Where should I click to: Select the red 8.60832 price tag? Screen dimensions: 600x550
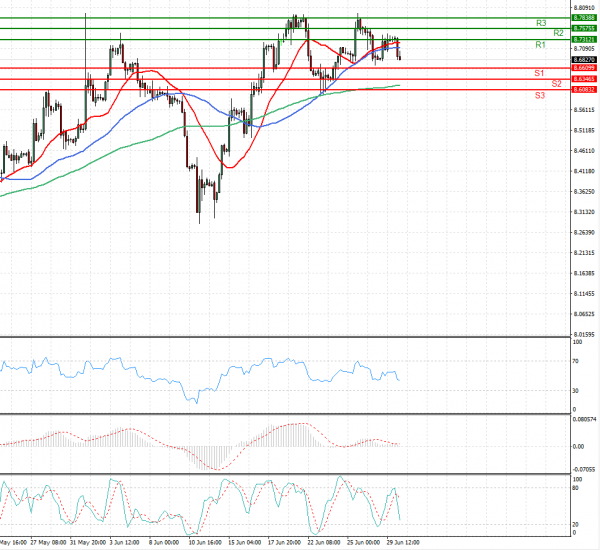pyautogui.click(x=584, y=90)
